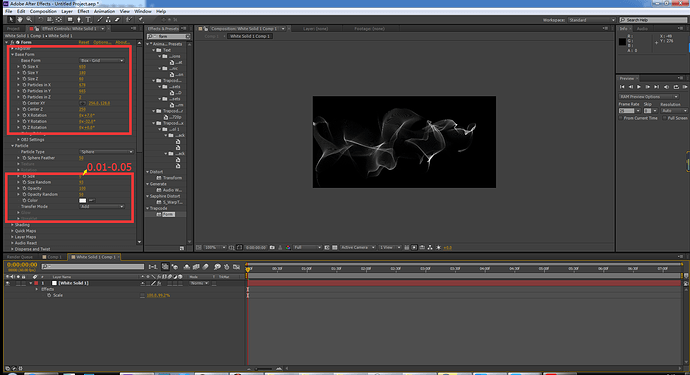Click Reset link for Form effect

(84, 42)
